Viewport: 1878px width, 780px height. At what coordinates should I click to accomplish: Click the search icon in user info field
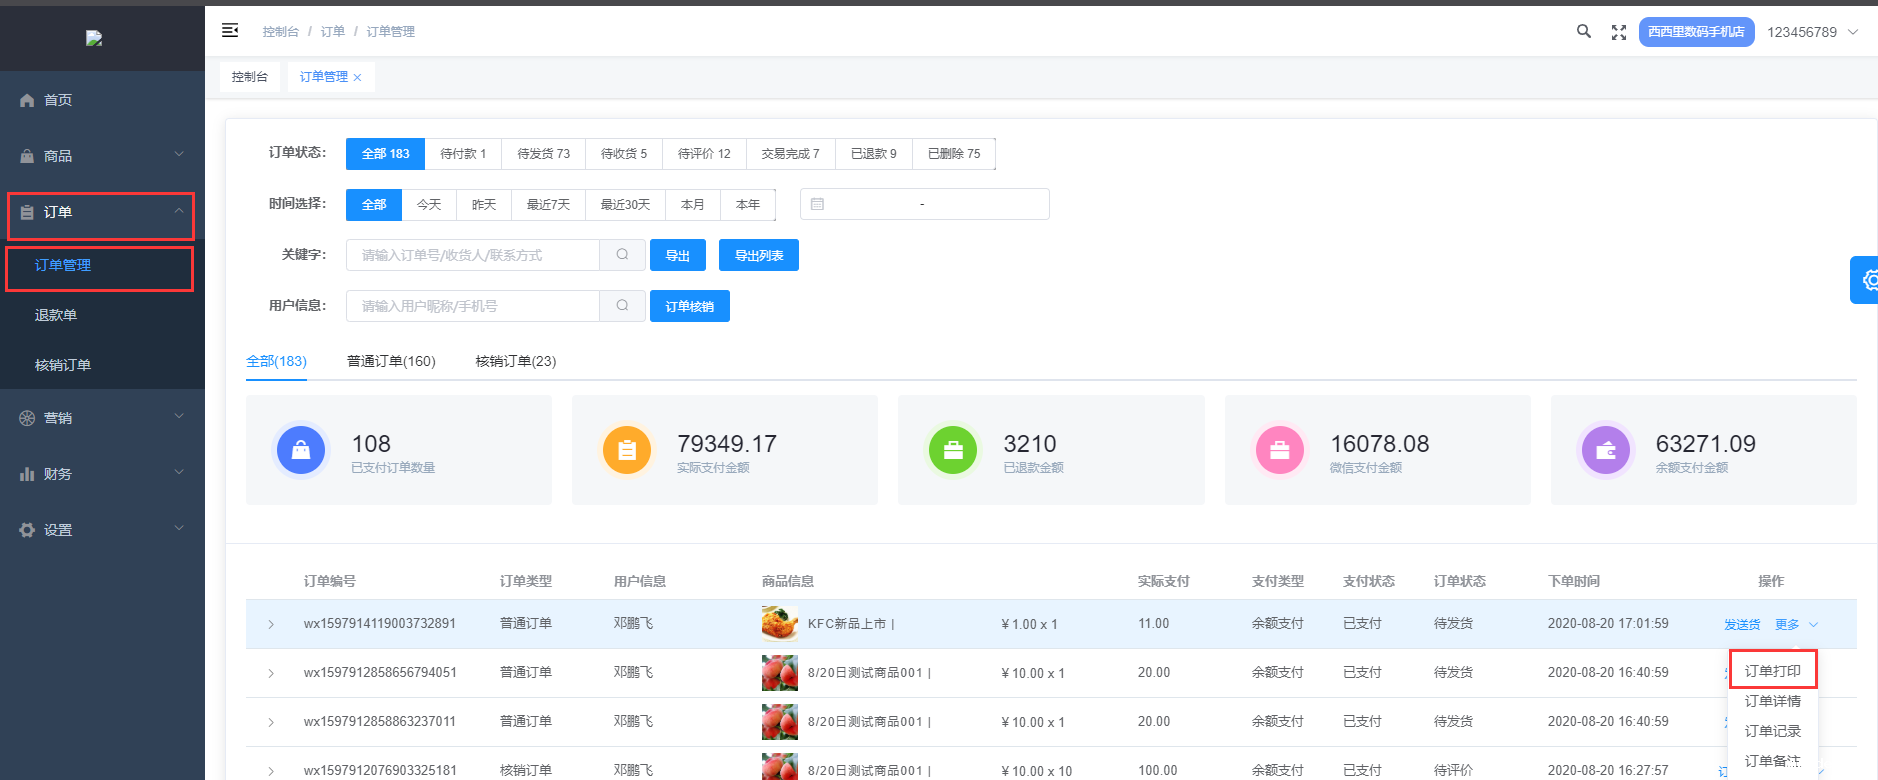click(622, 306)
